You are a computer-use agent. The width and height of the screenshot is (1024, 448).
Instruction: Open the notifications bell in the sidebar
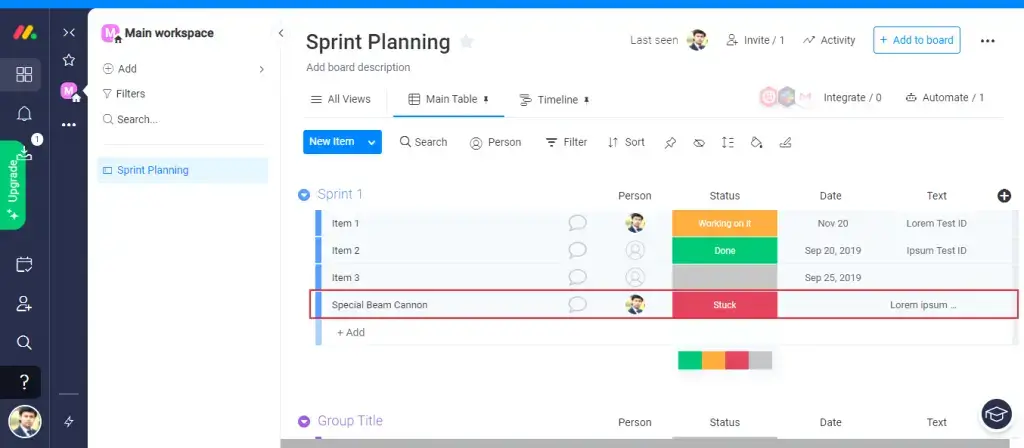click(25, 114)
